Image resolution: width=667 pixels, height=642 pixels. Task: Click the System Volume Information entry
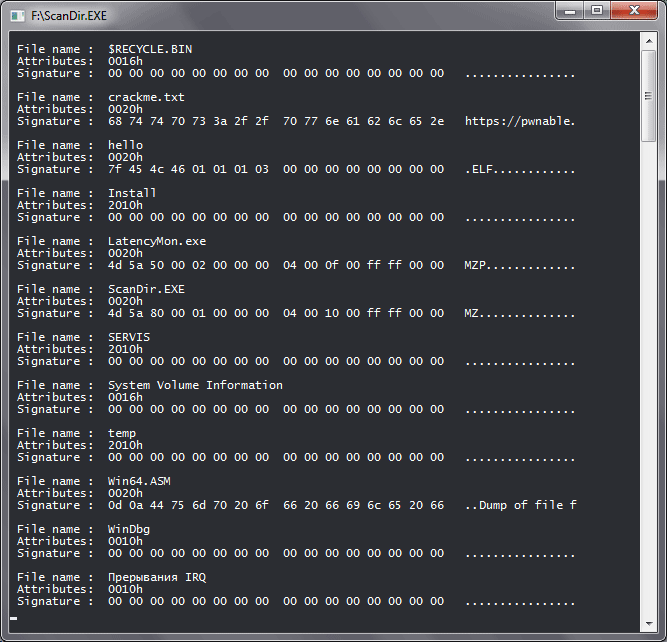pyautogui.click(x=195, y=385)
